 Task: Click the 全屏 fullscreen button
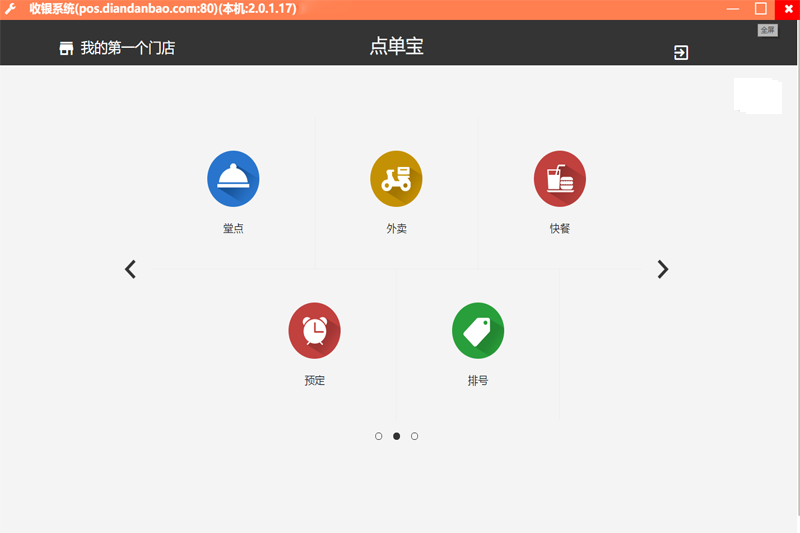pos(767,30)
